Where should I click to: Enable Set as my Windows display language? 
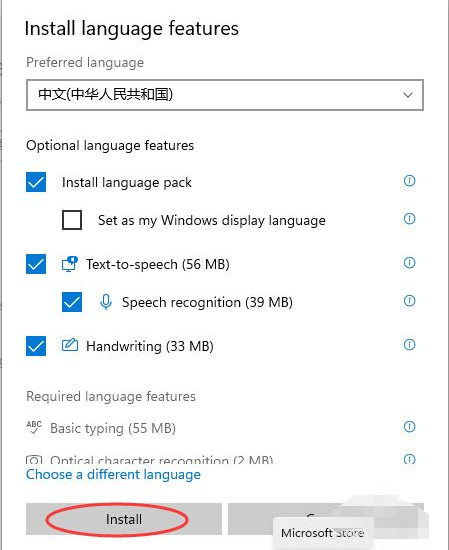tap(72, 220)
